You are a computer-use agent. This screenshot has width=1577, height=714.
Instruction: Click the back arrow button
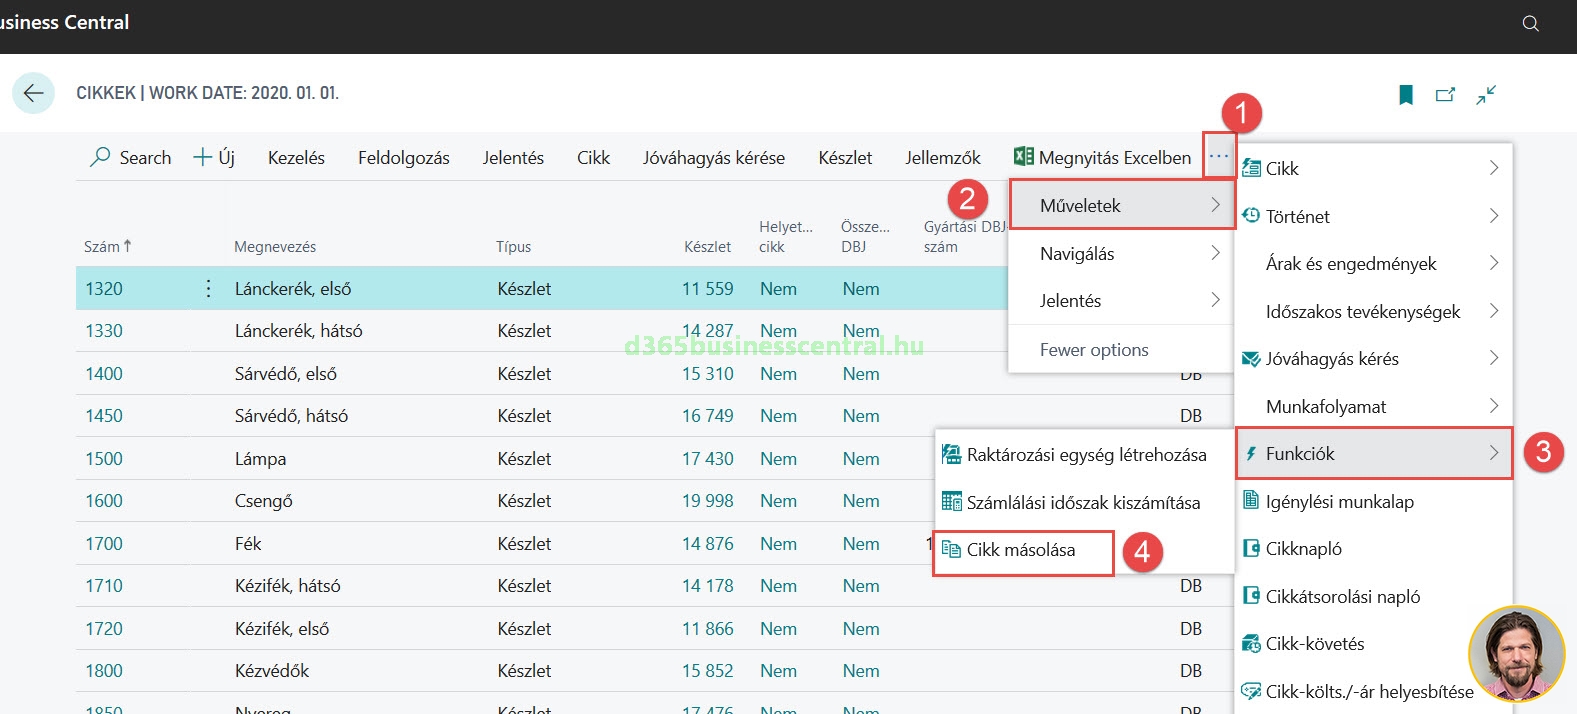point(33,94)
